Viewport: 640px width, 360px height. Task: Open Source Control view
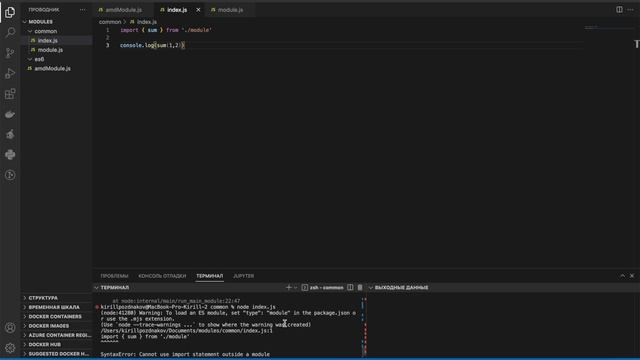(x=10, y=53)
